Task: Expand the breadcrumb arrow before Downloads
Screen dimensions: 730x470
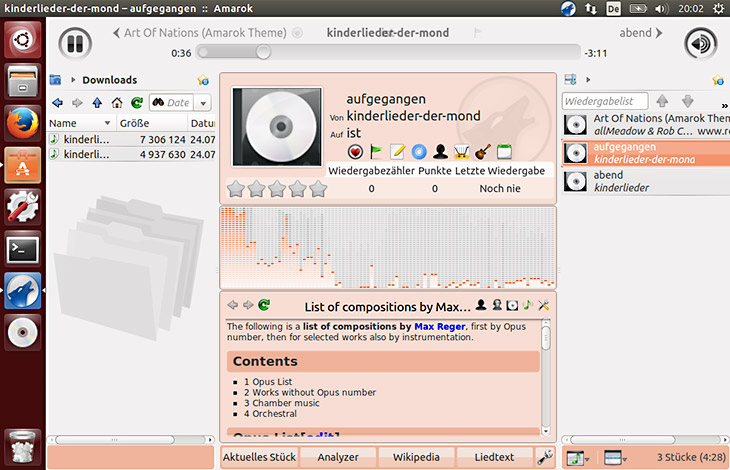Action: pyautogui.click(x=73, y=80)
